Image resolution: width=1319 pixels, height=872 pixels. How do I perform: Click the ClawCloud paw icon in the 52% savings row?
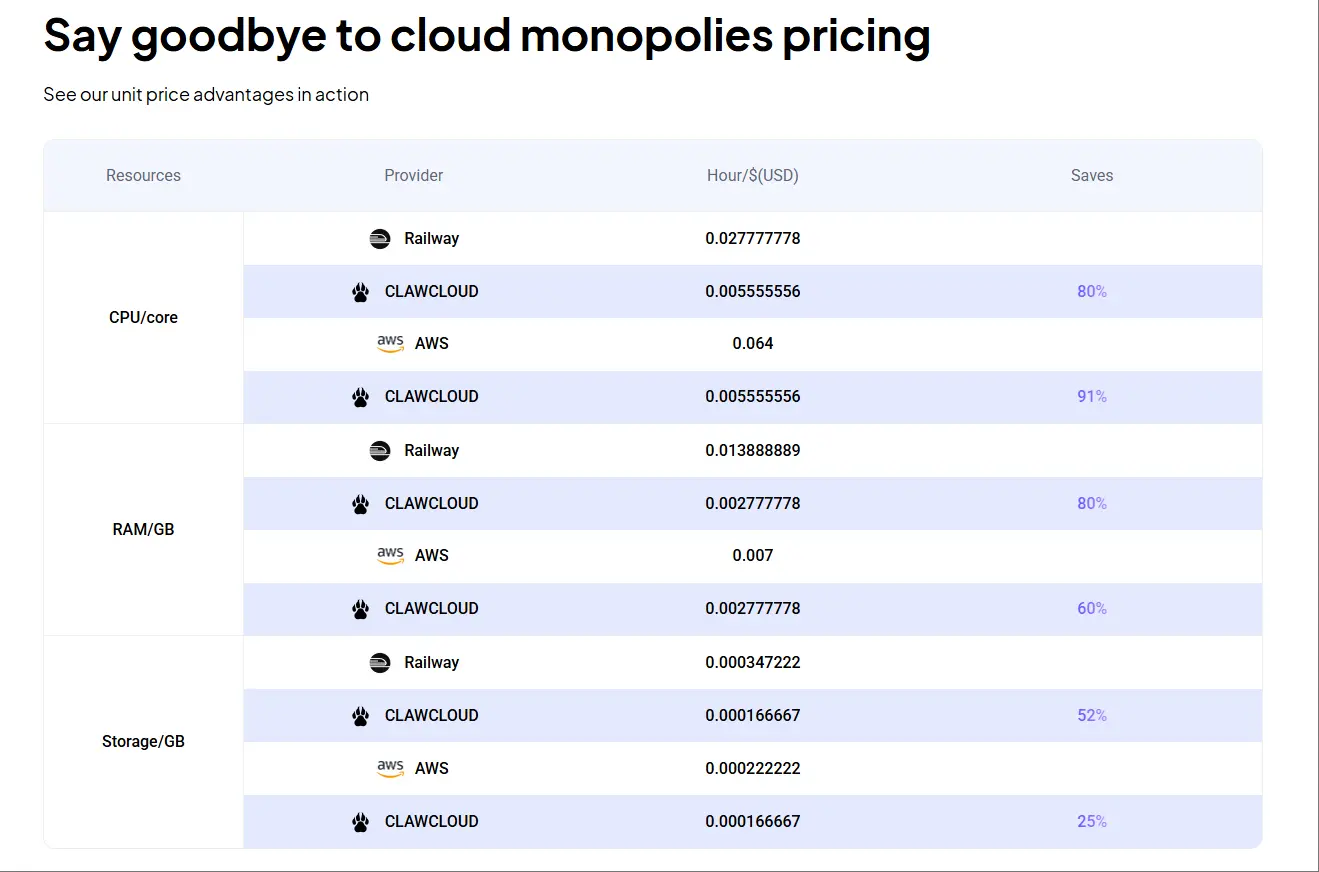[361, 716]
